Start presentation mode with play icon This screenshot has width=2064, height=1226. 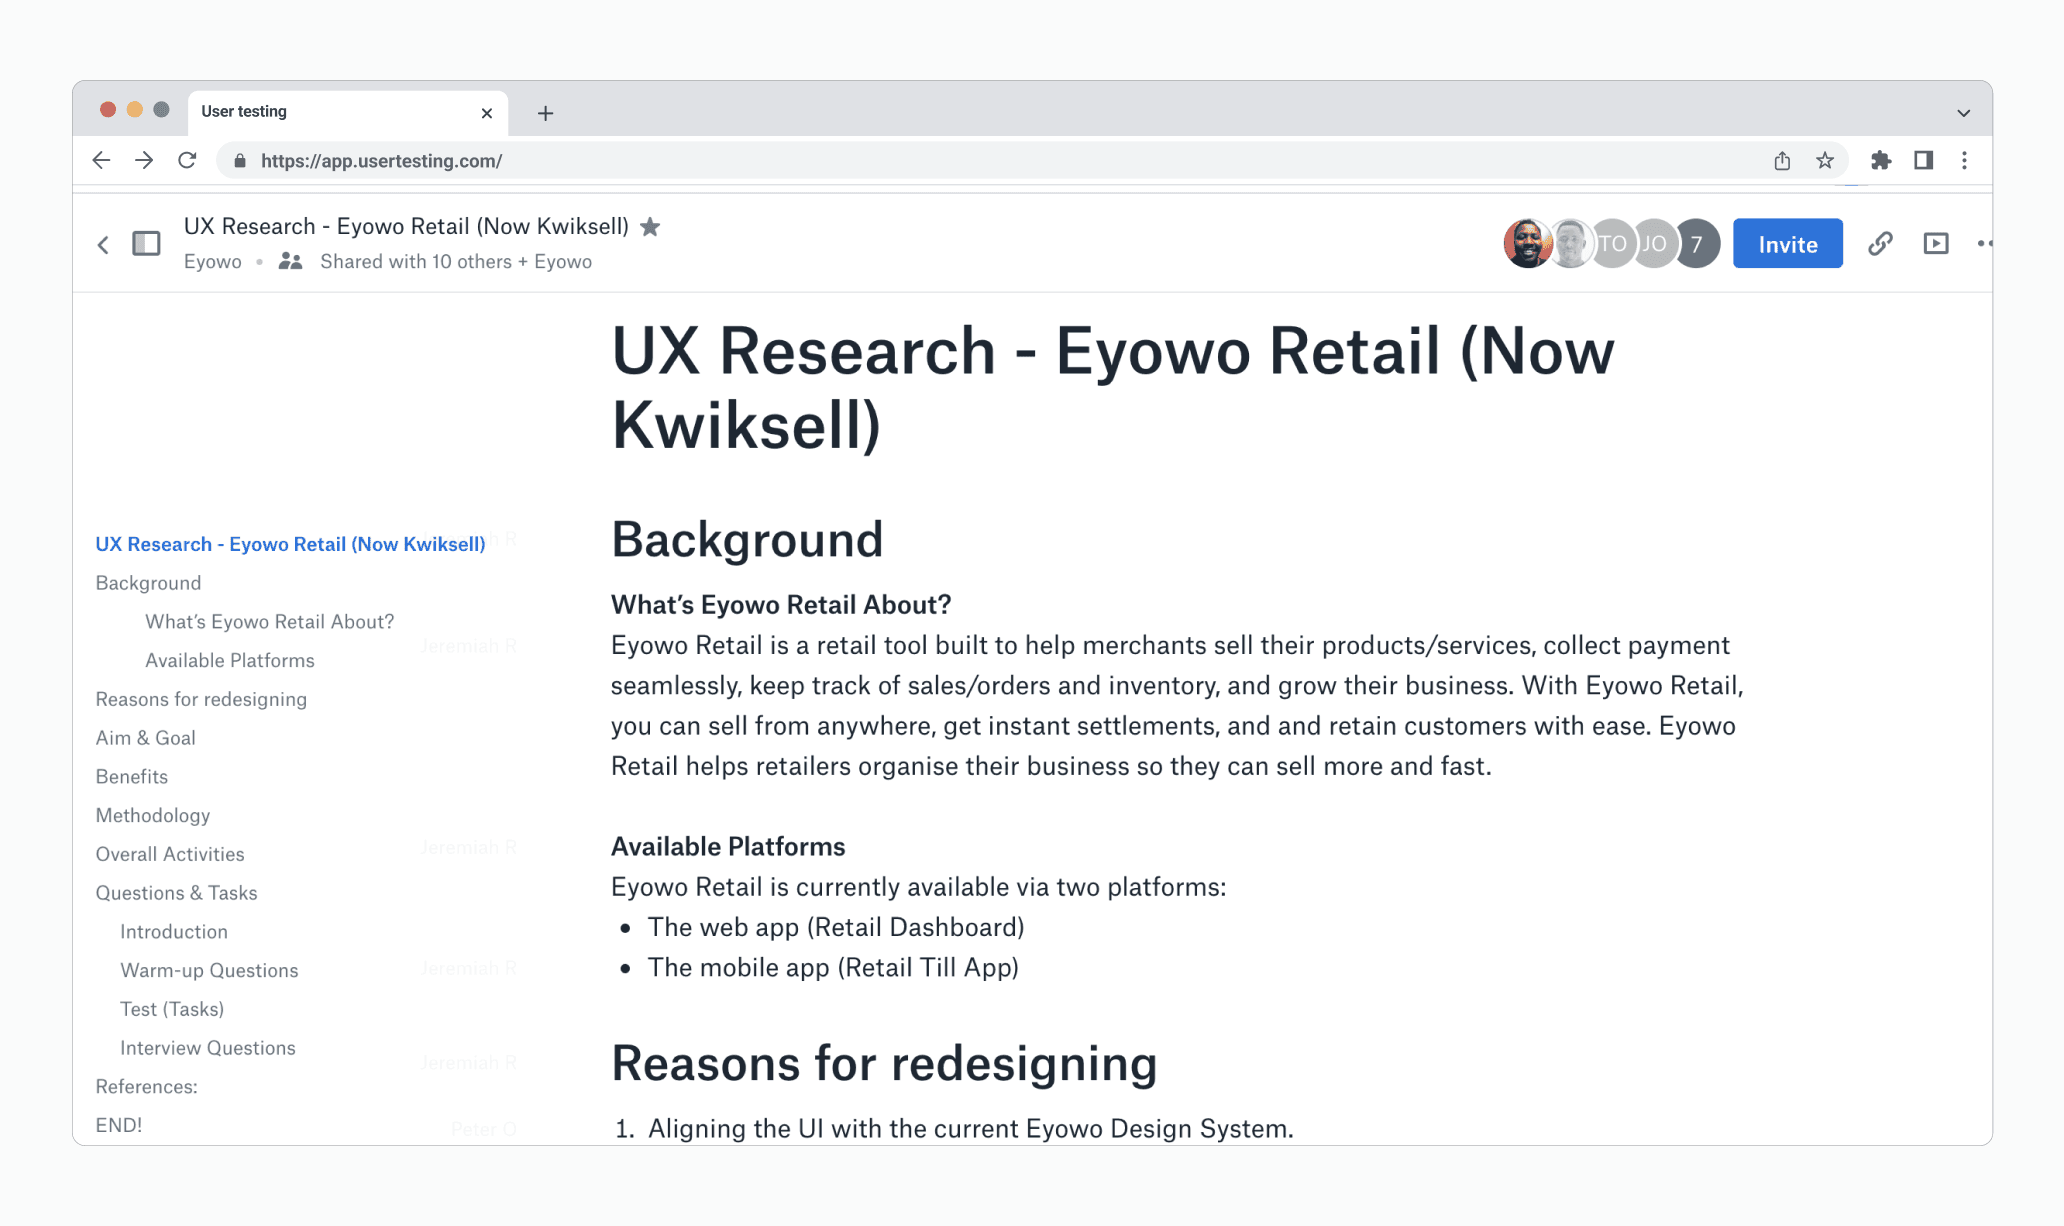click(1935, 244)
